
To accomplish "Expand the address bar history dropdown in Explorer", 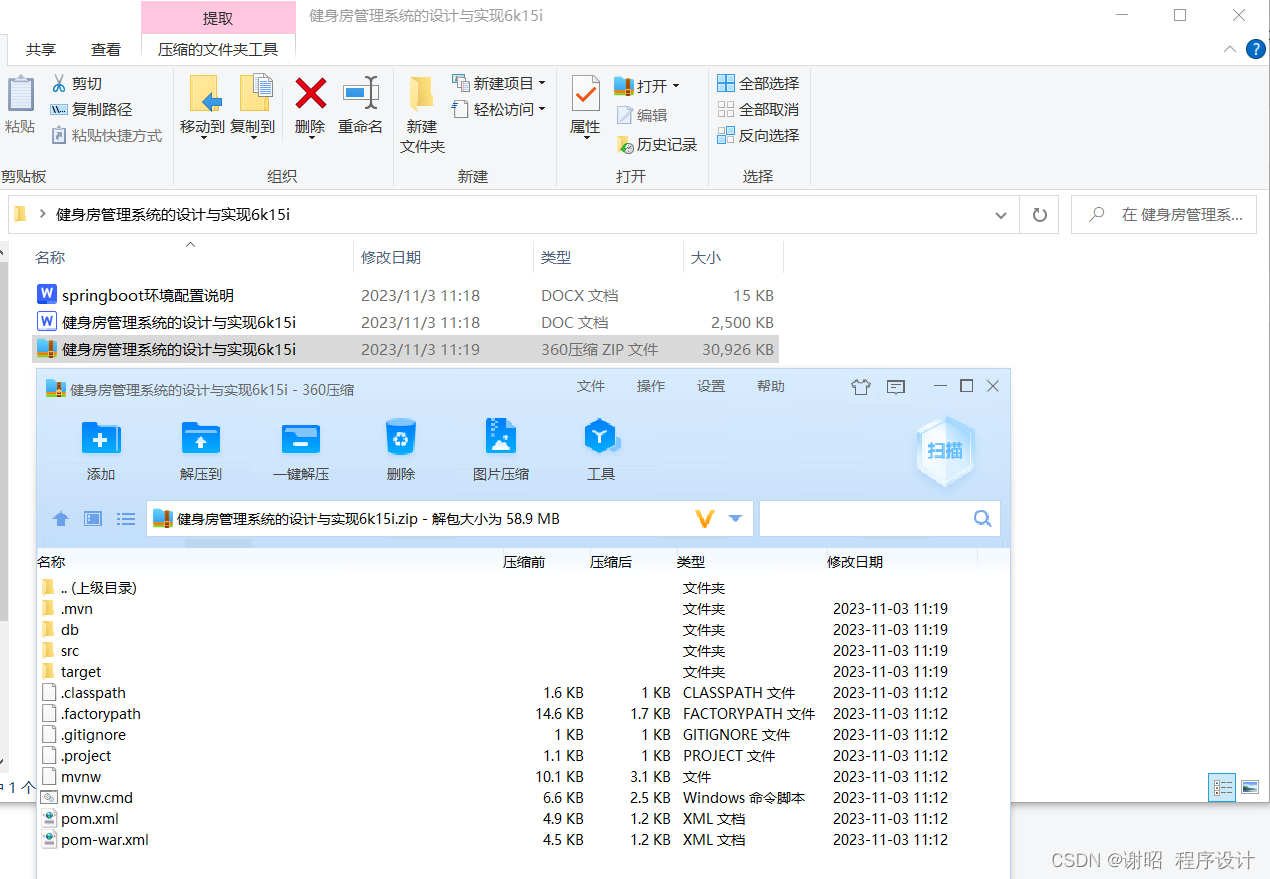I will coord(1000,214).
